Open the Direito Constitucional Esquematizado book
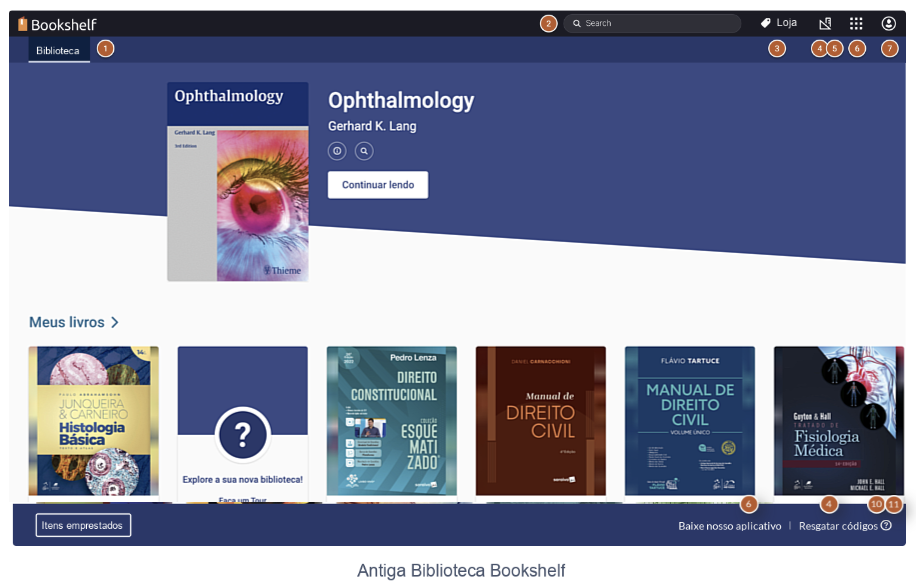This screenshot has height=584, width=916. (x=391, y=421)
